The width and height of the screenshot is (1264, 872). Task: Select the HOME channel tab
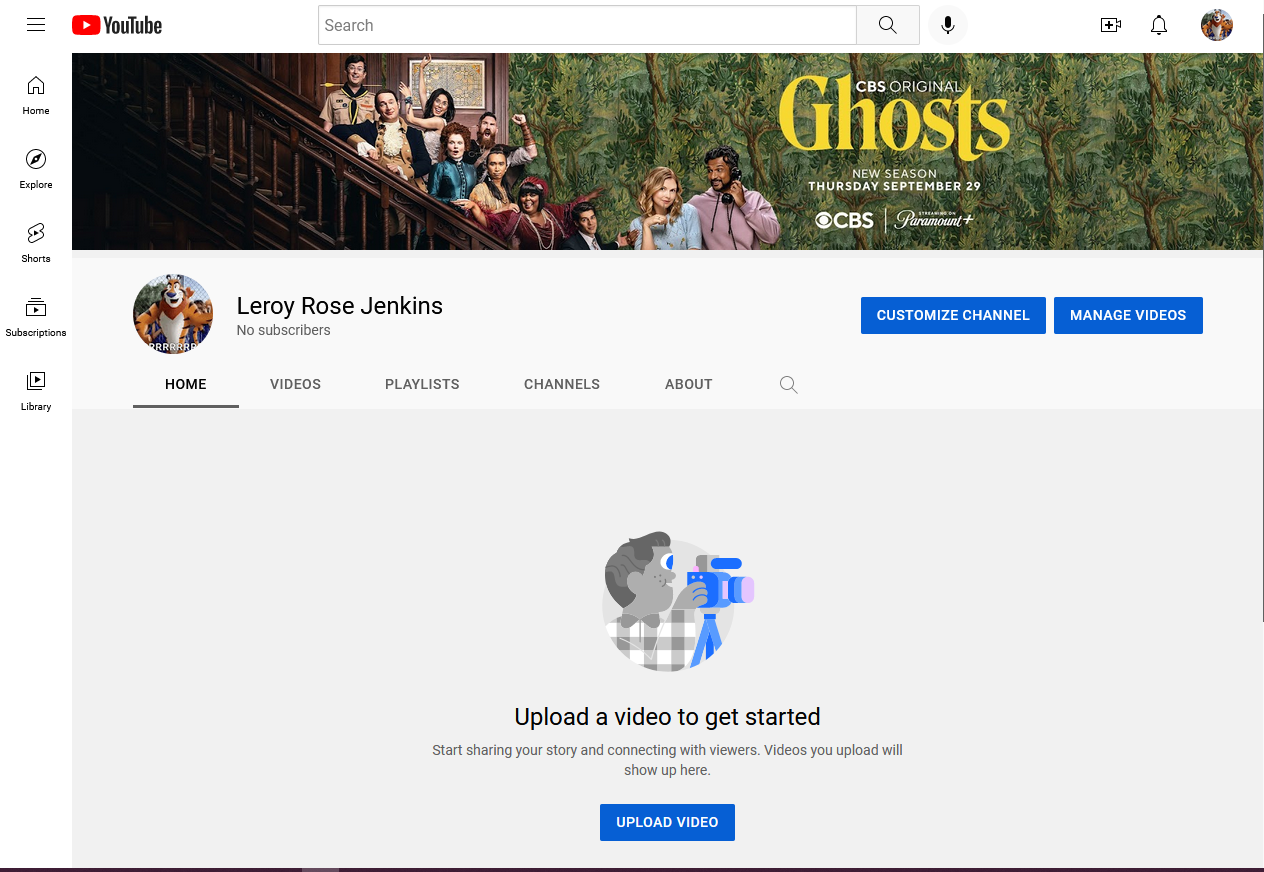pos(186,384)
